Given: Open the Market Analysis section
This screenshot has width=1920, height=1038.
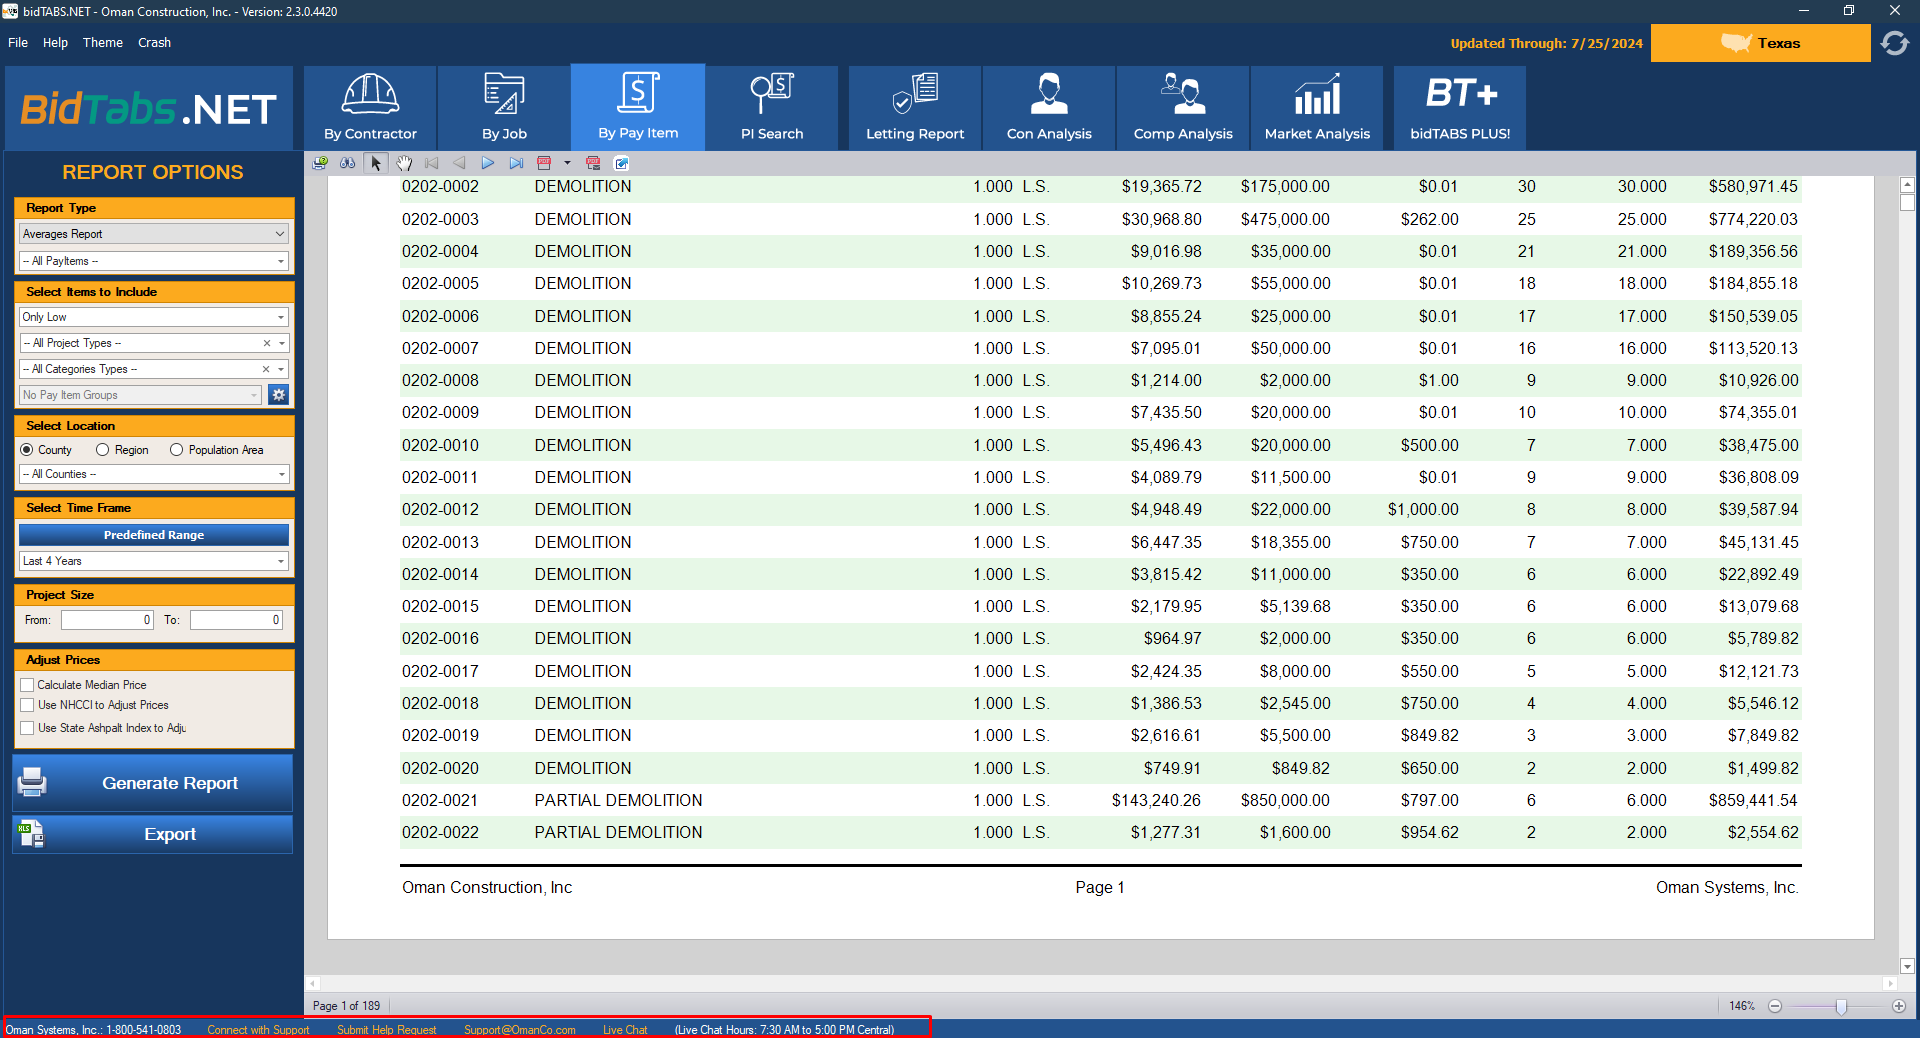Looking at the screenshot, I should (1317, 108).
